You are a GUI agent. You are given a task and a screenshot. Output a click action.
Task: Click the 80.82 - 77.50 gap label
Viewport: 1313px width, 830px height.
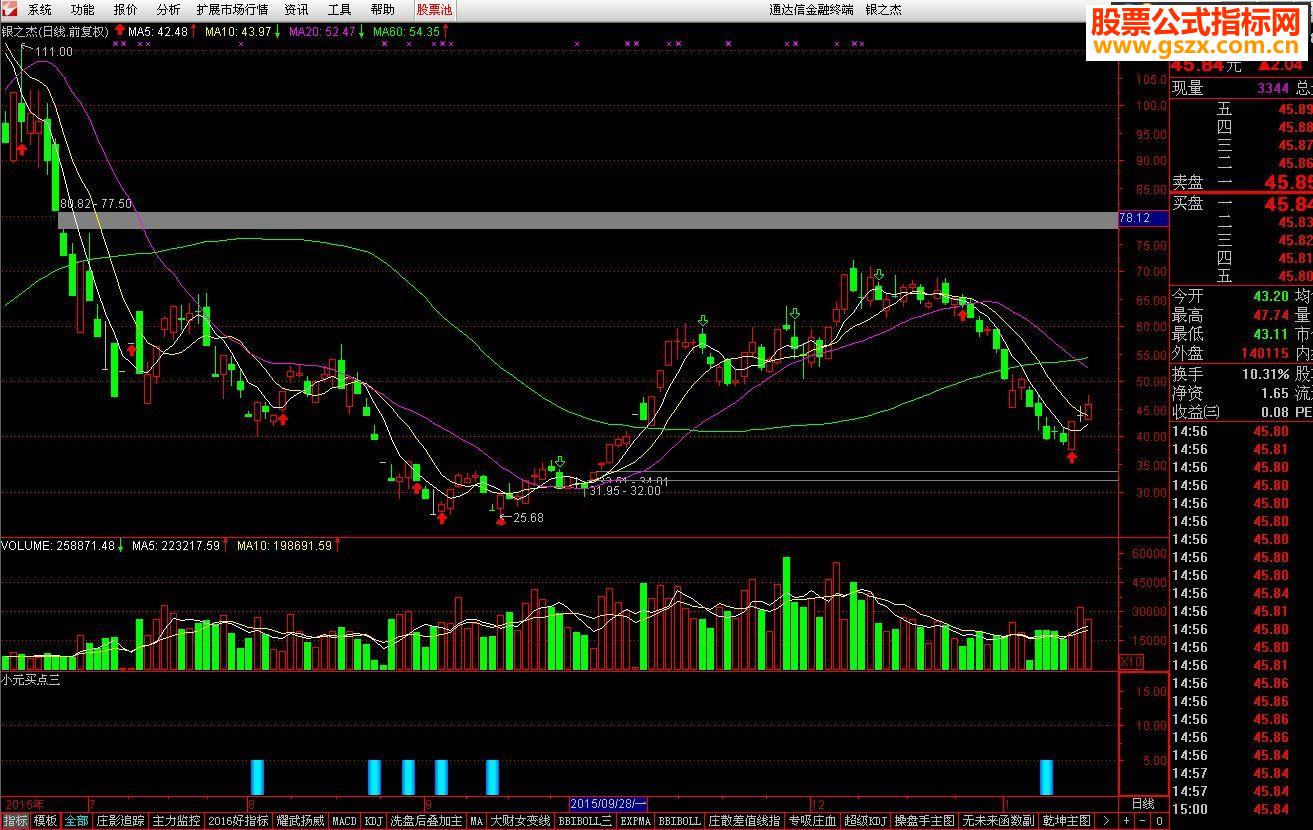[x=96, y=204]
